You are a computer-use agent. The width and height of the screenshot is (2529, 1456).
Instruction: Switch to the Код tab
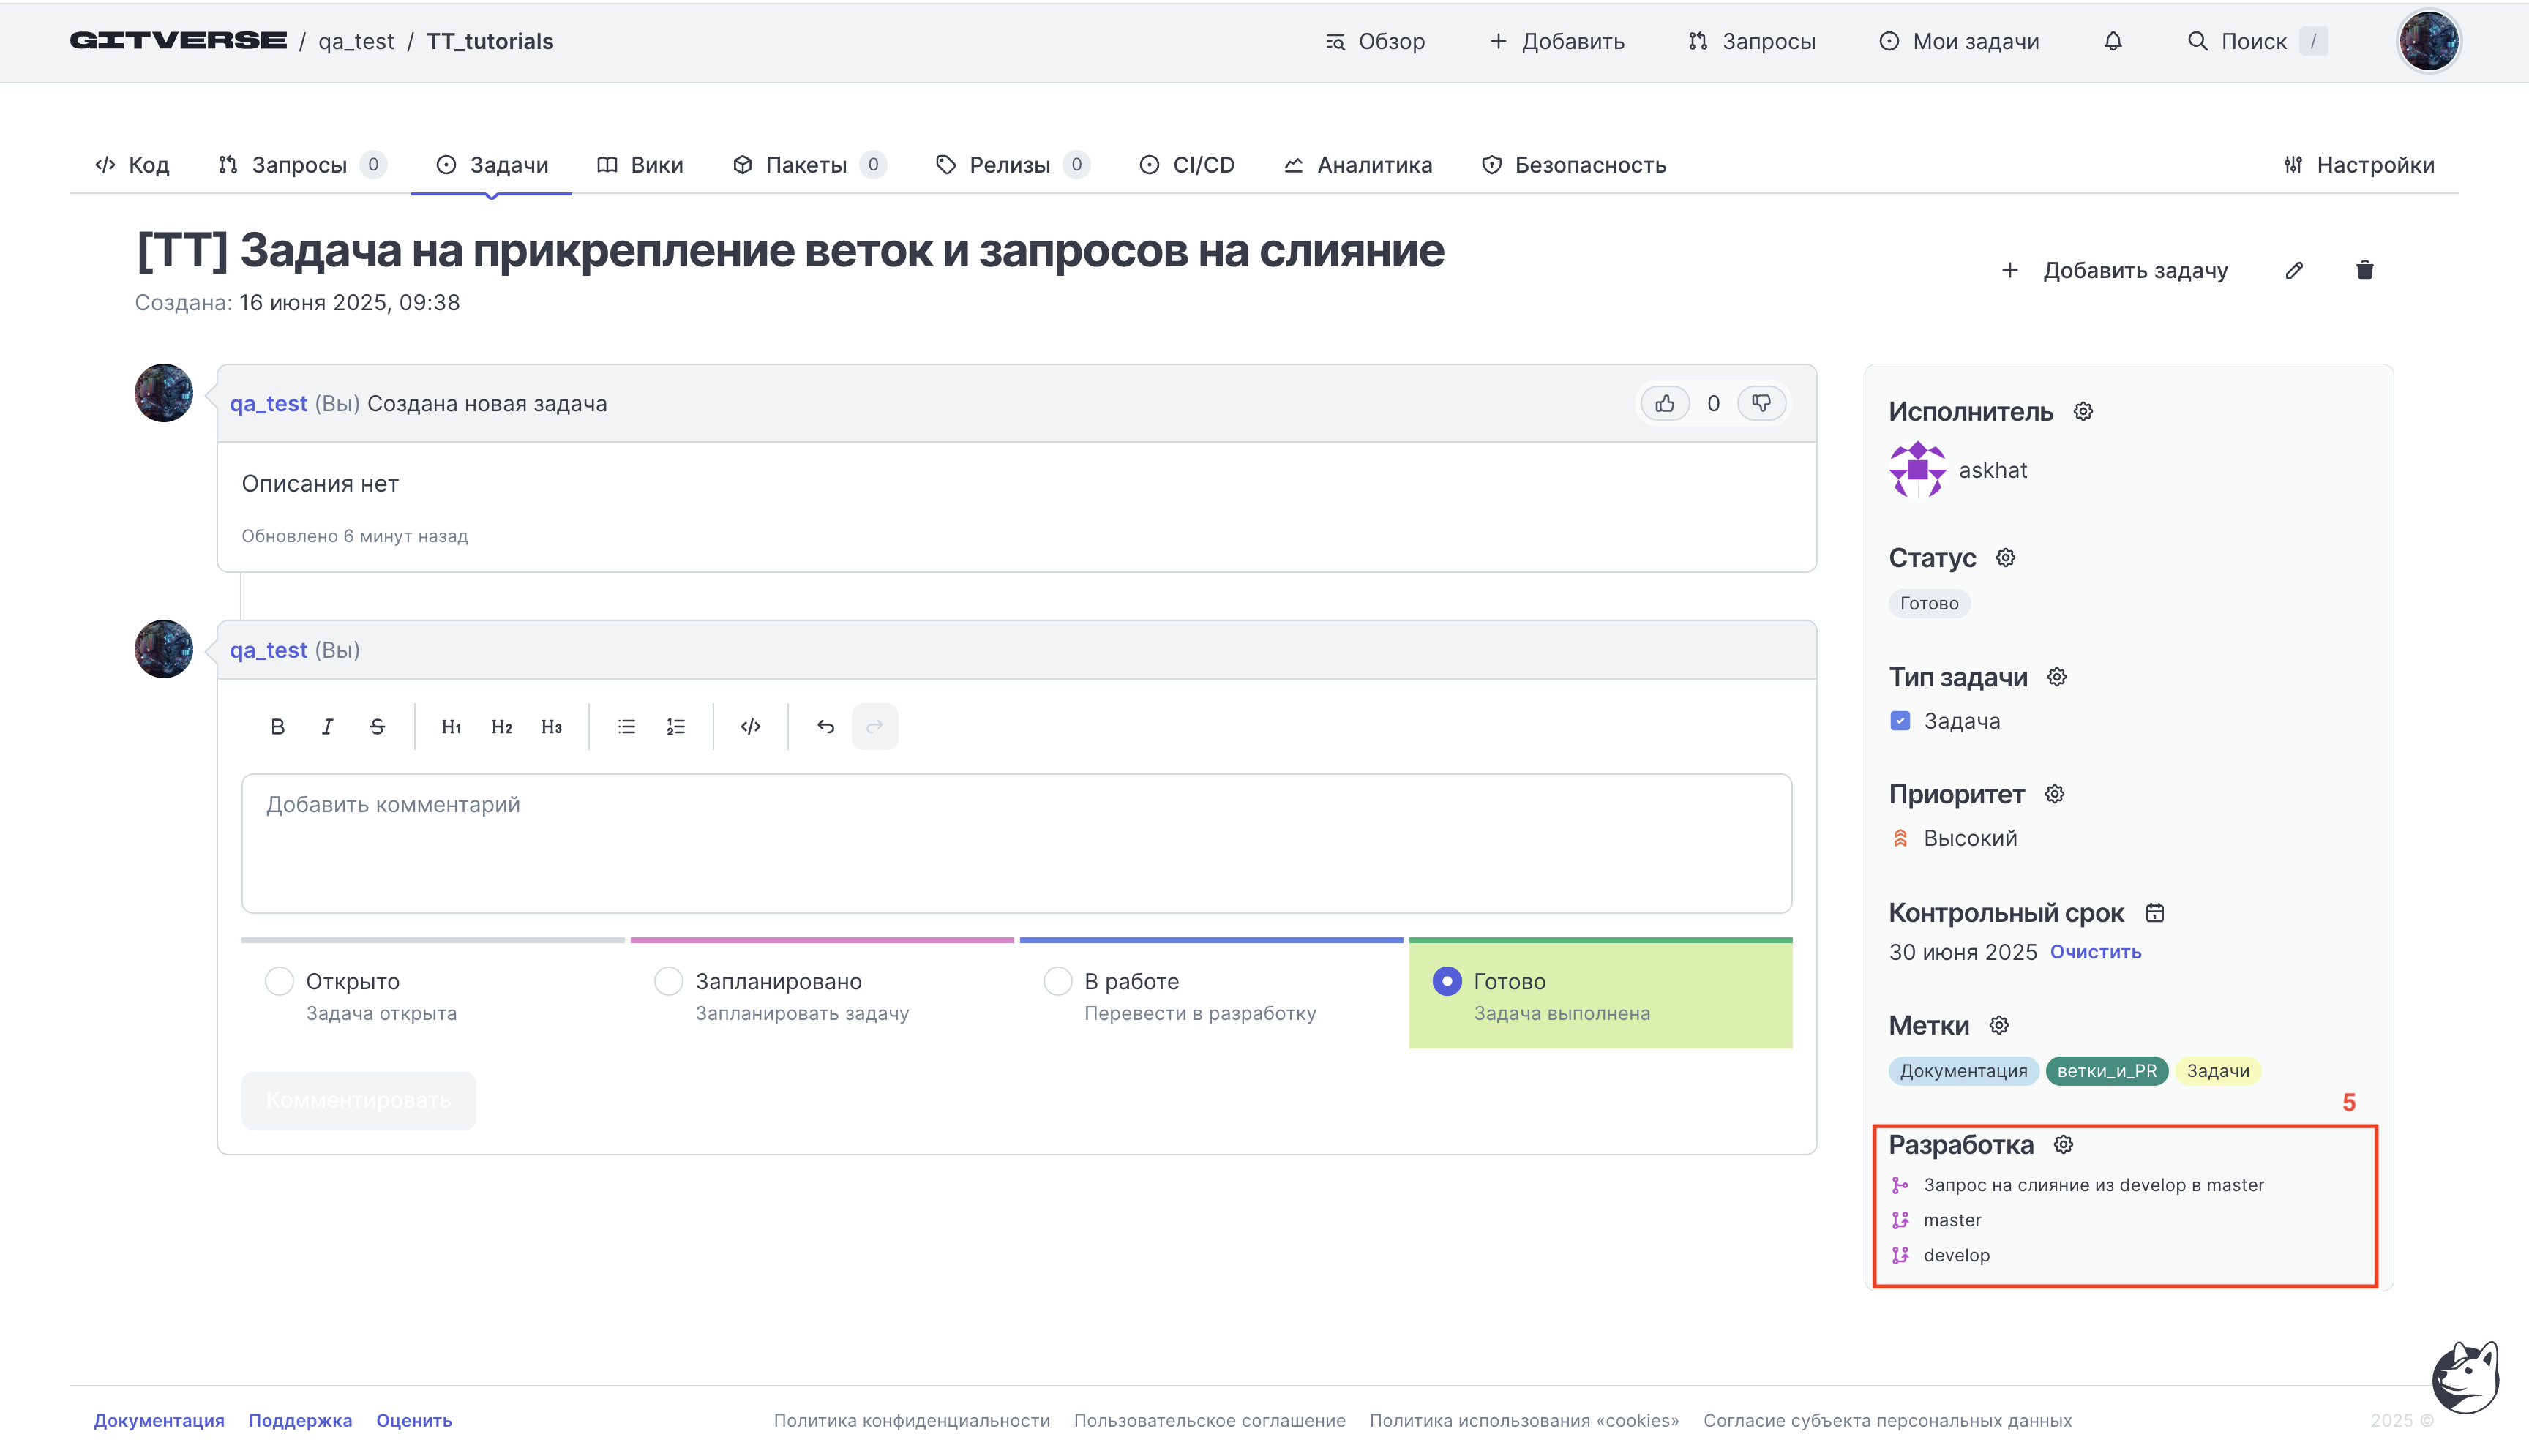click(132, 165)
